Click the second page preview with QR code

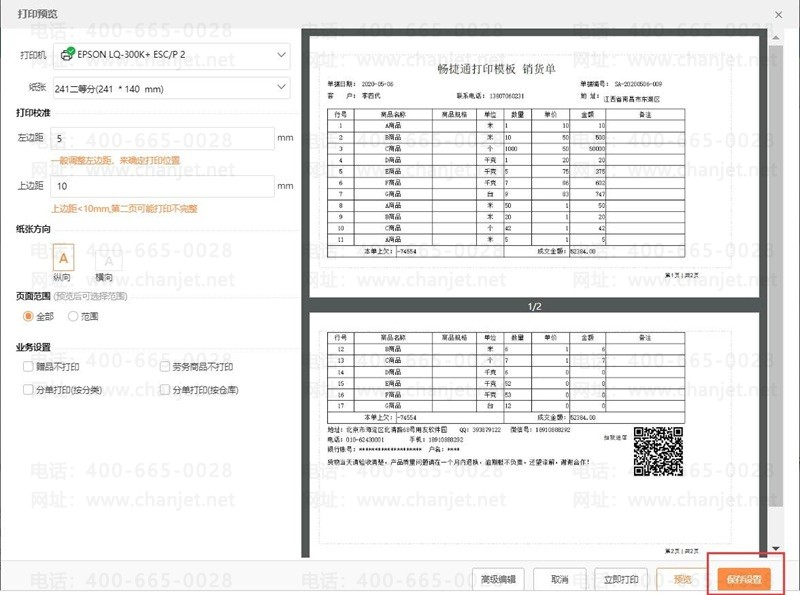pyautogui.click(x=534, y=435)
